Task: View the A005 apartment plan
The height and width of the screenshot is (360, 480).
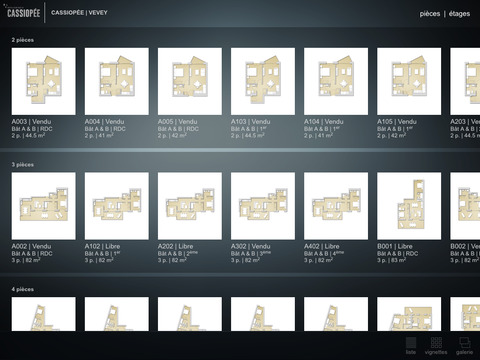Action: pyautogui.click(x=190, y=81)
